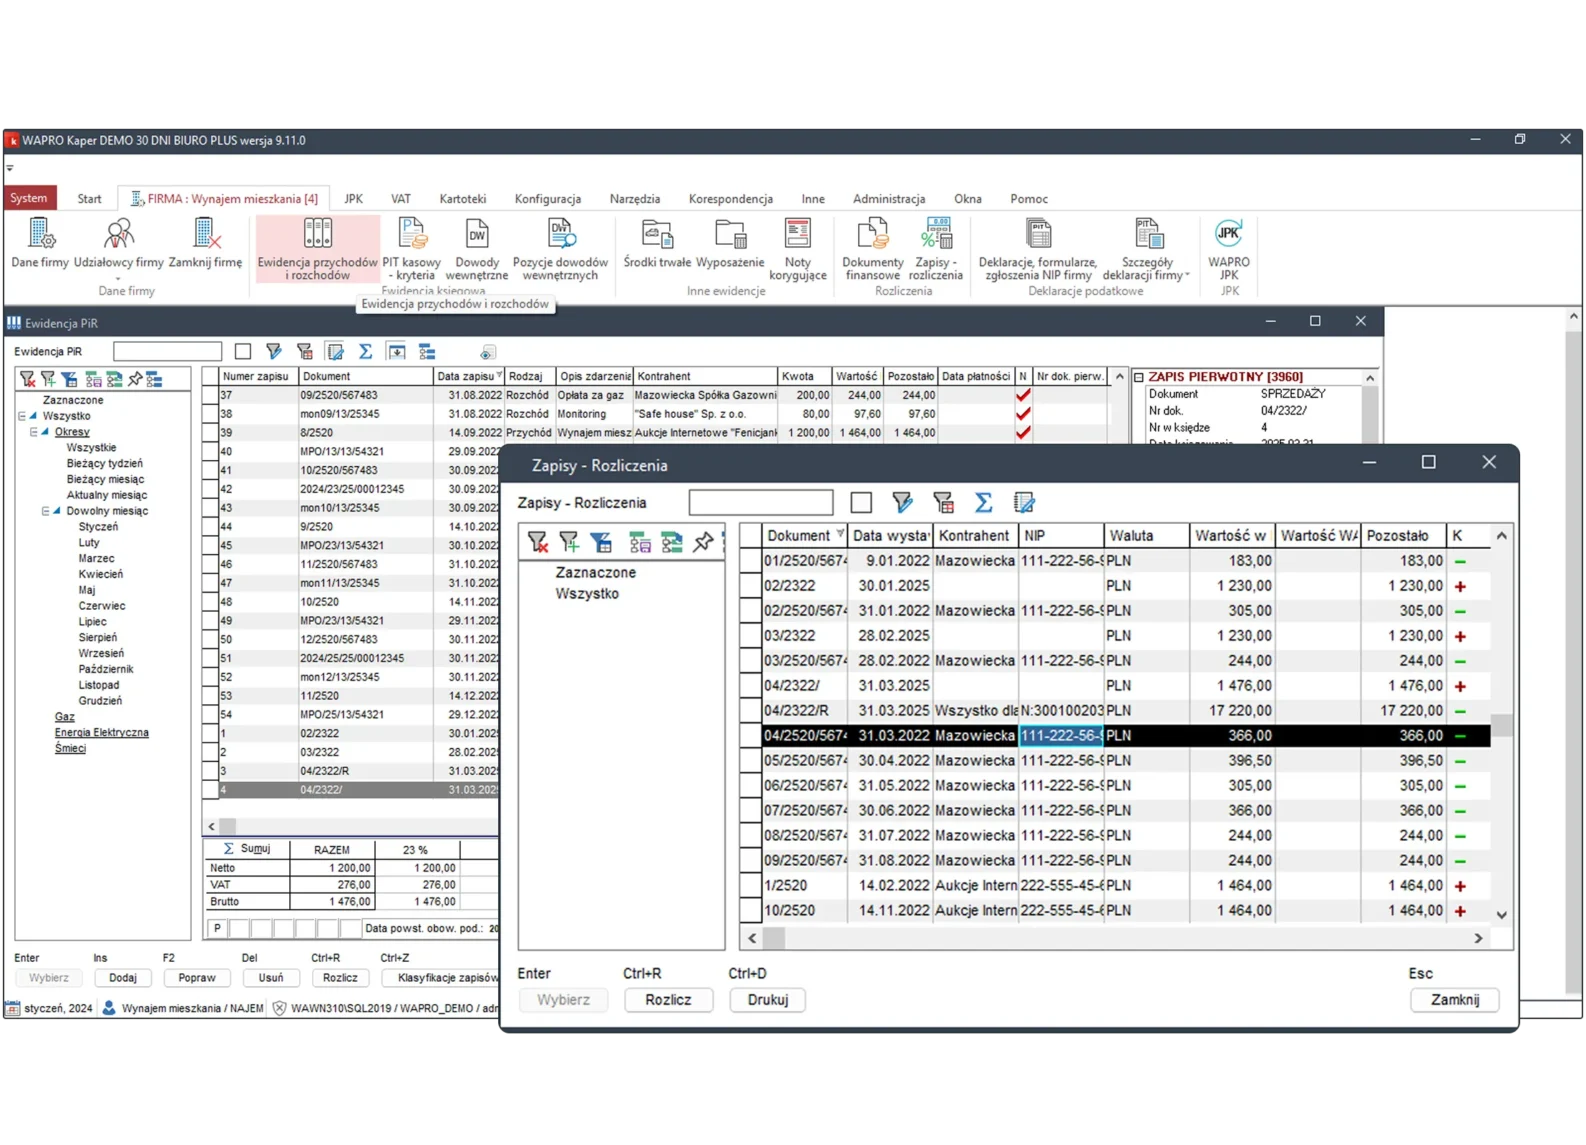The image size is (1586, 1145).
Task: Click the sigma sum icon in Ewidencja PiR toolbar
Action: pyautogui.click(x=366, y=352)
